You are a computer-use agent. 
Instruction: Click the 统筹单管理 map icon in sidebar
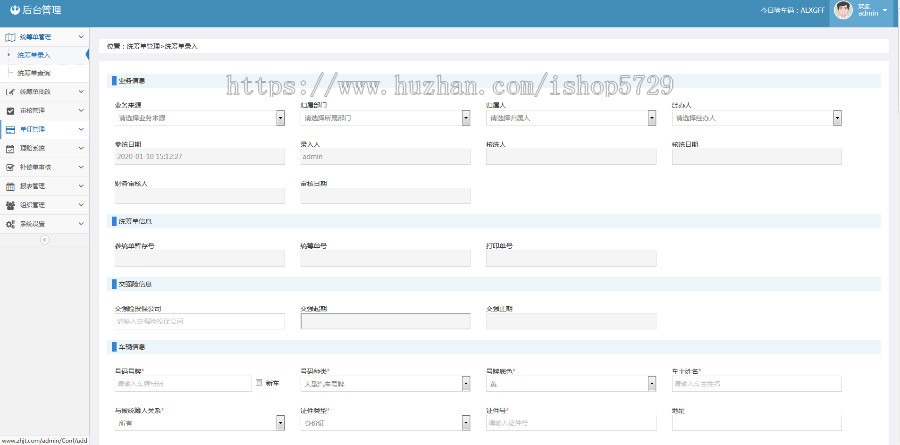point(10,37)
